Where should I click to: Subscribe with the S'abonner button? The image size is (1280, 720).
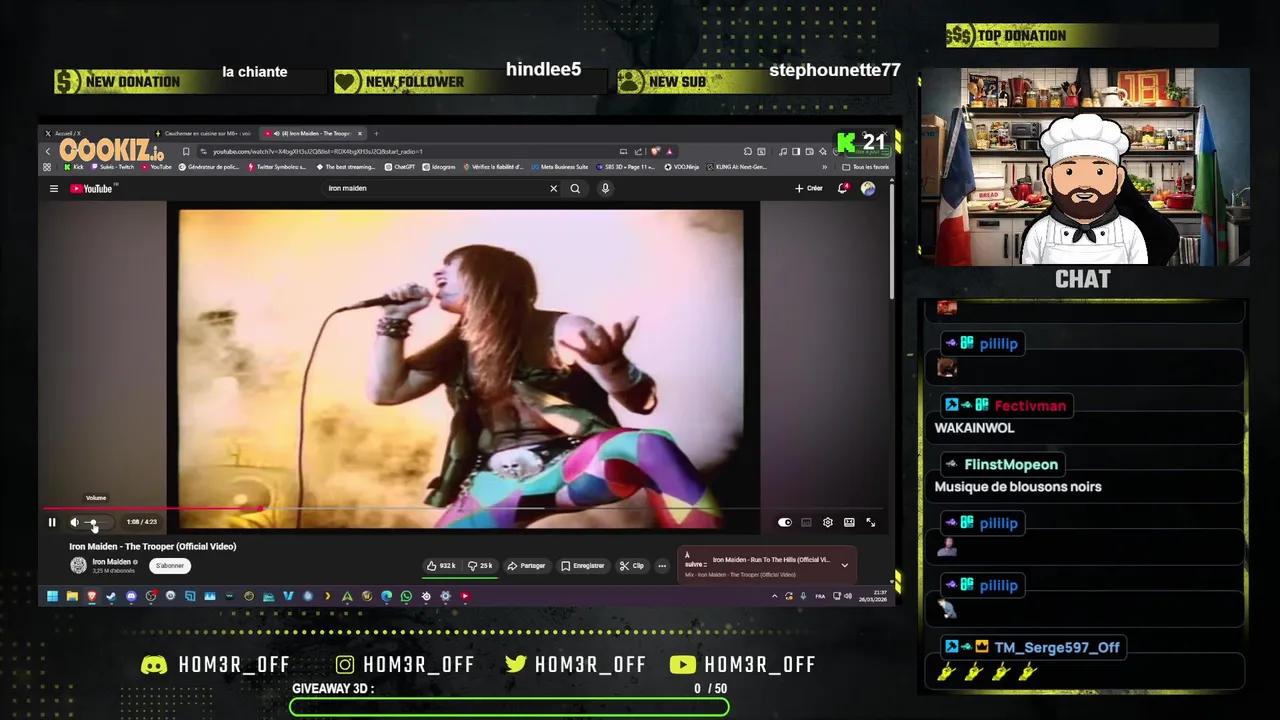[x=170, y=566]
